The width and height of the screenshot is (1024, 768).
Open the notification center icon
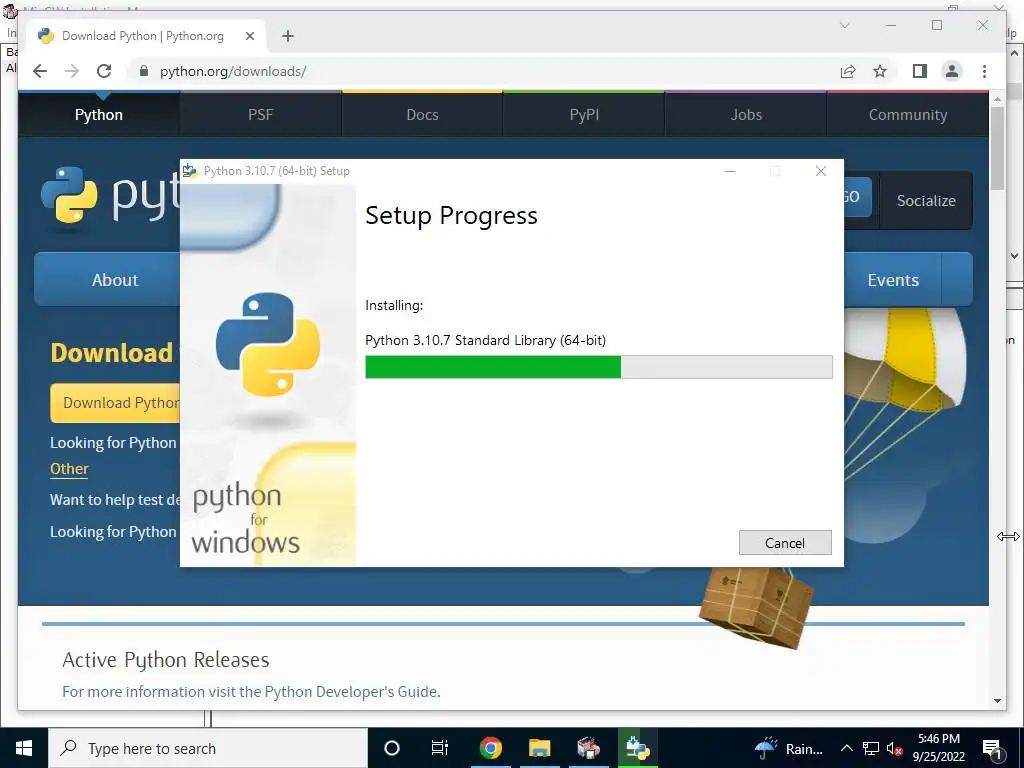(993, 748)
